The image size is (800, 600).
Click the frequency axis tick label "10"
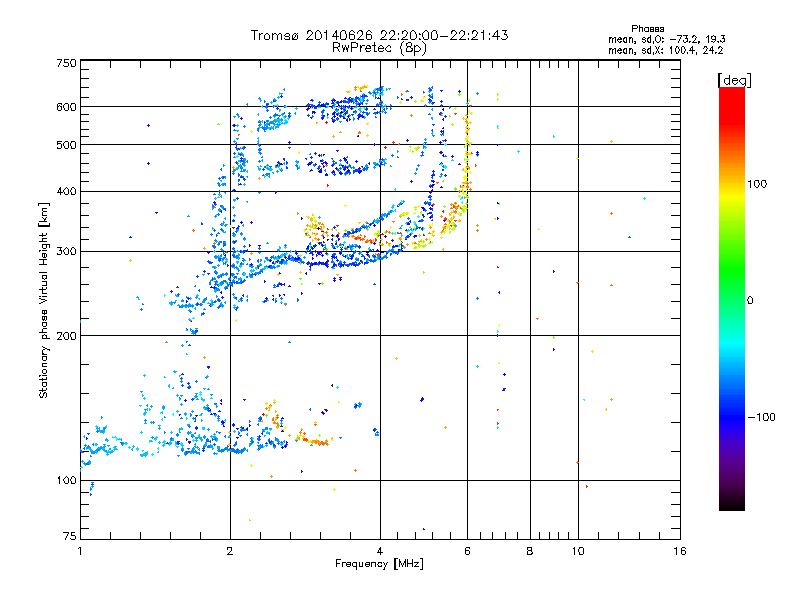coord(578,551)
